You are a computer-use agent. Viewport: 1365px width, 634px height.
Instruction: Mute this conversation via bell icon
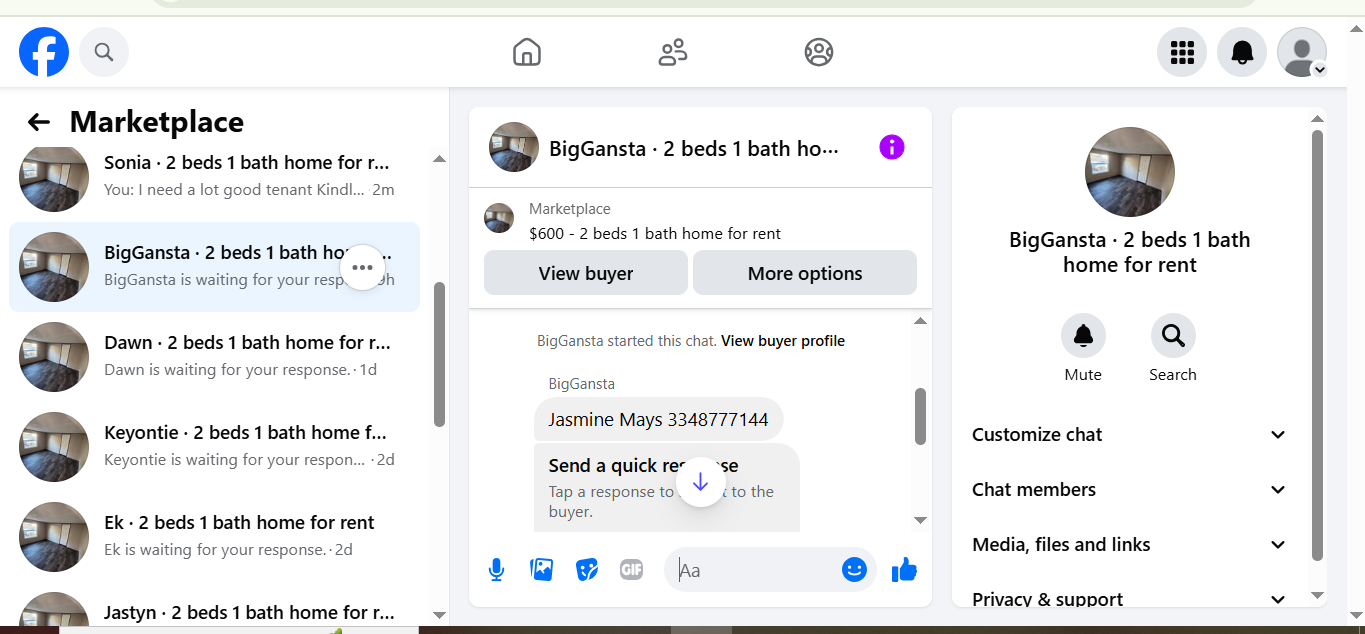coord(1083,336)
